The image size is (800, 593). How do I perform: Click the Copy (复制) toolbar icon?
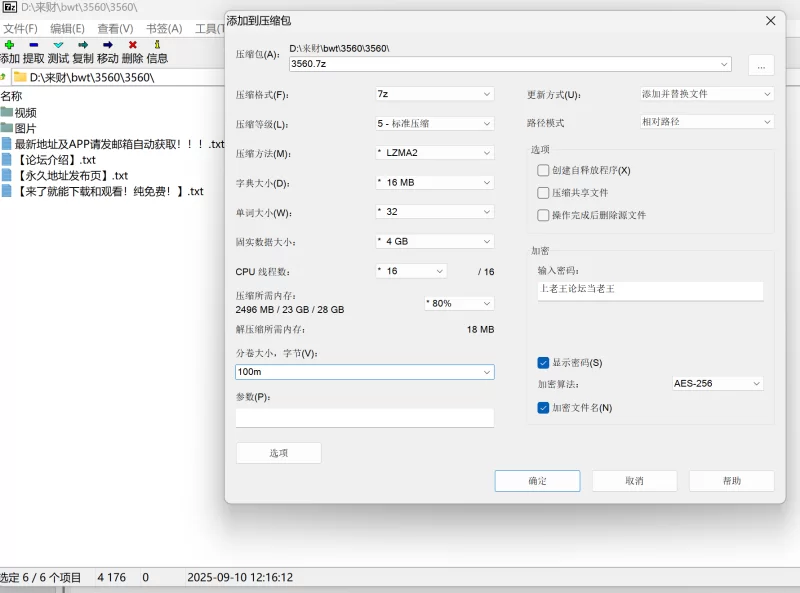[x=83, y=45]
